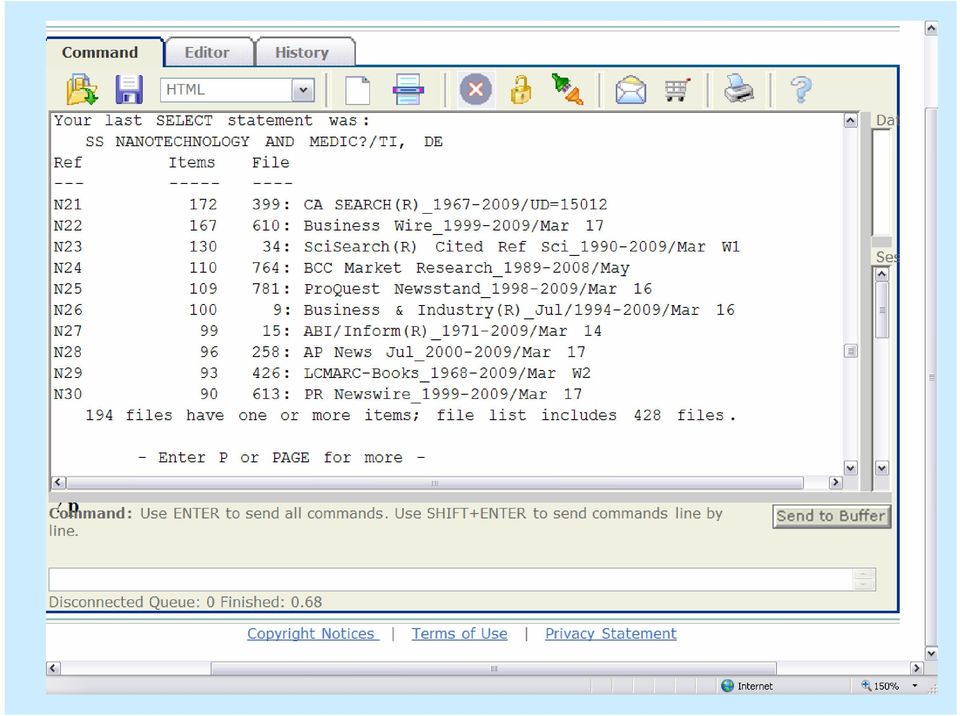Click the browser page scroll up arrow
The image size is (960, 716).
point(931,28)
